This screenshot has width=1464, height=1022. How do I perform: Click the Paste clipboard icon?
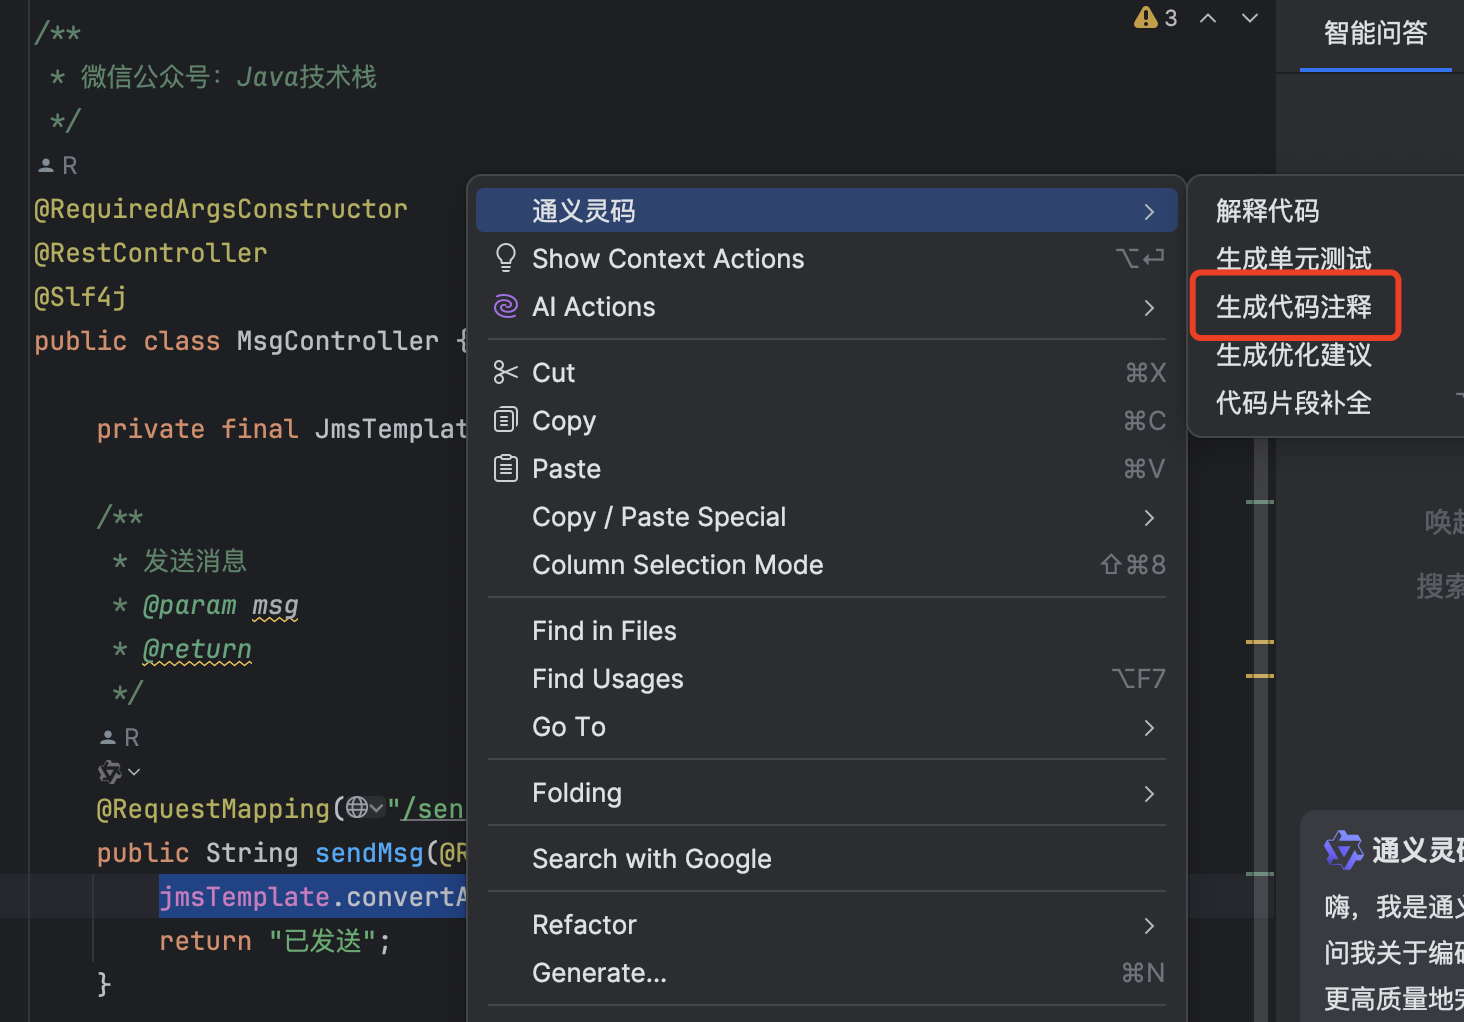pyautogui.click(x=506, y=468)
